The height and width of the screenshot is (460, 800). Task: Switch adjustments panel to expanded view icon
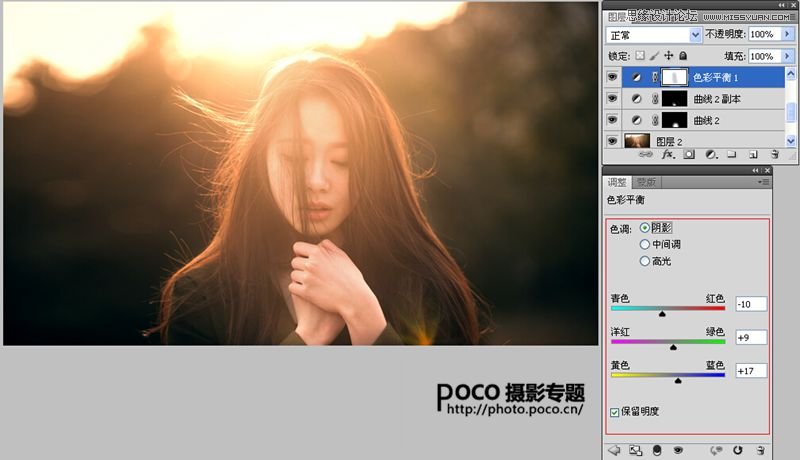[x=635, y=450]
